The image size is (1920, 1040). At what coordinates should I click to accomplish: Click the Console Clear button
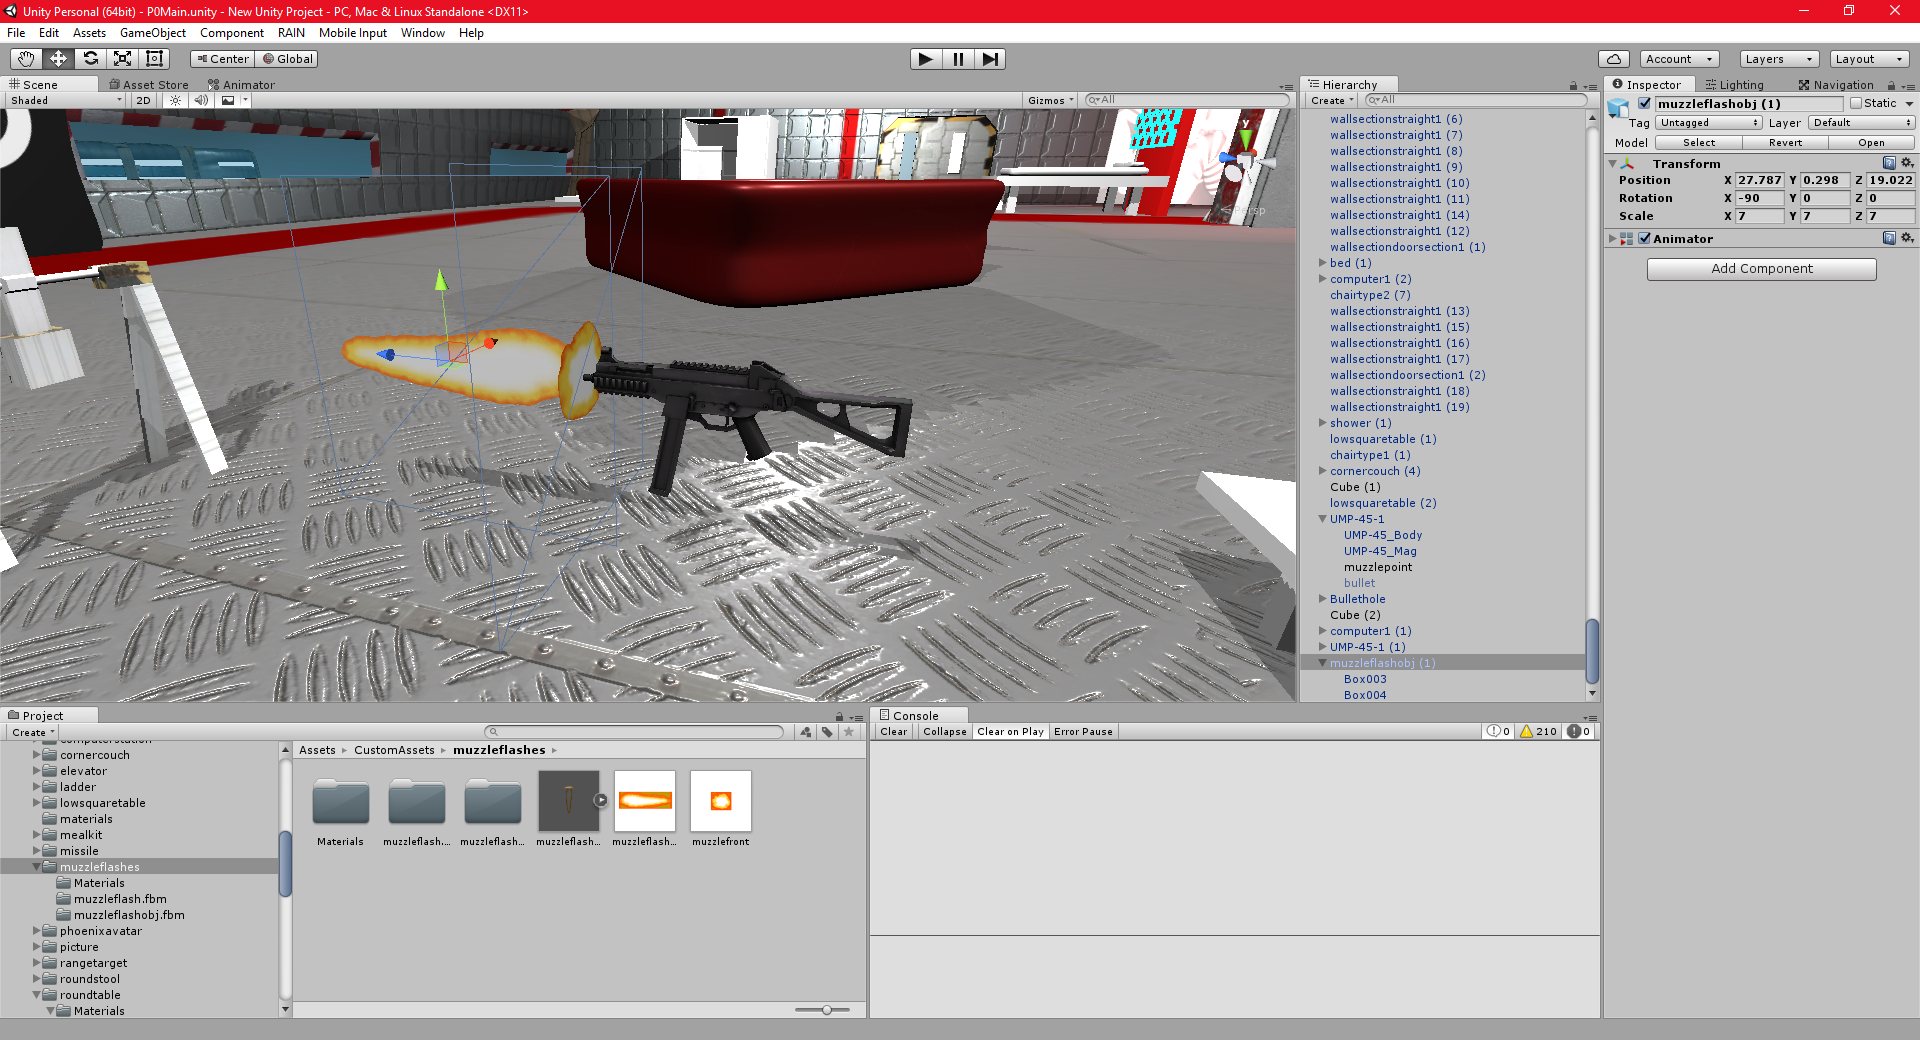tap(893, 732)
